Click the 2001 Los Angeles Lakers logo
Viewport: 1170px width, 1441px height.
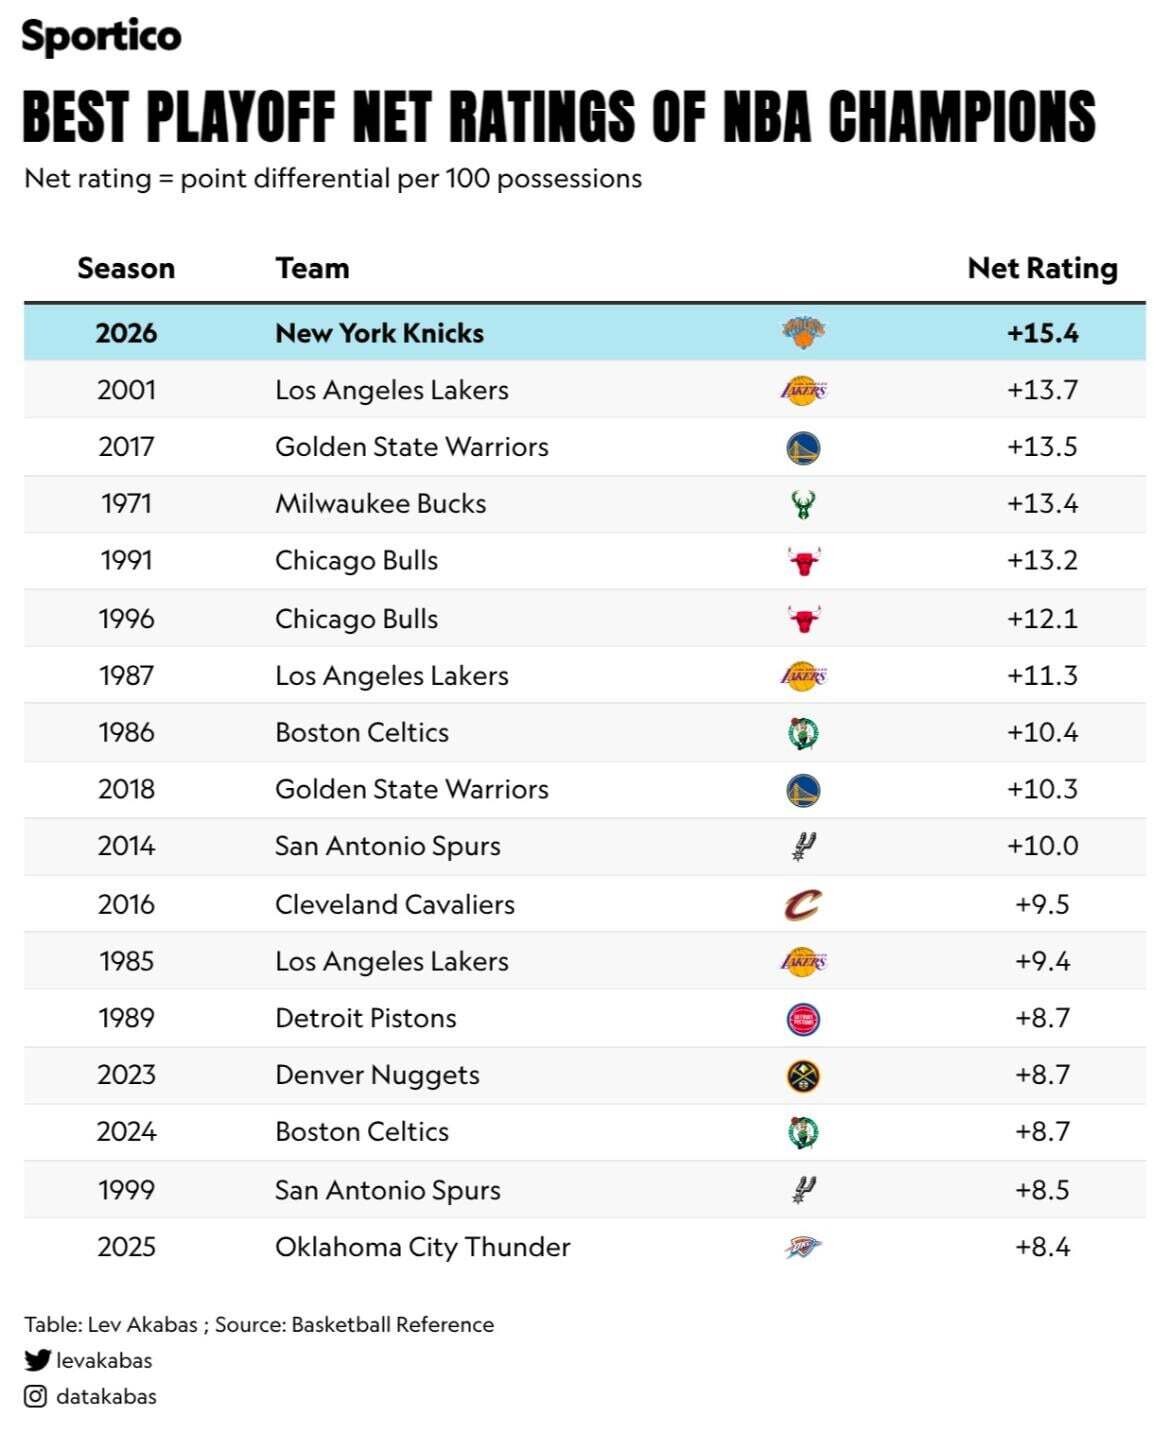(x=803, y=390)
